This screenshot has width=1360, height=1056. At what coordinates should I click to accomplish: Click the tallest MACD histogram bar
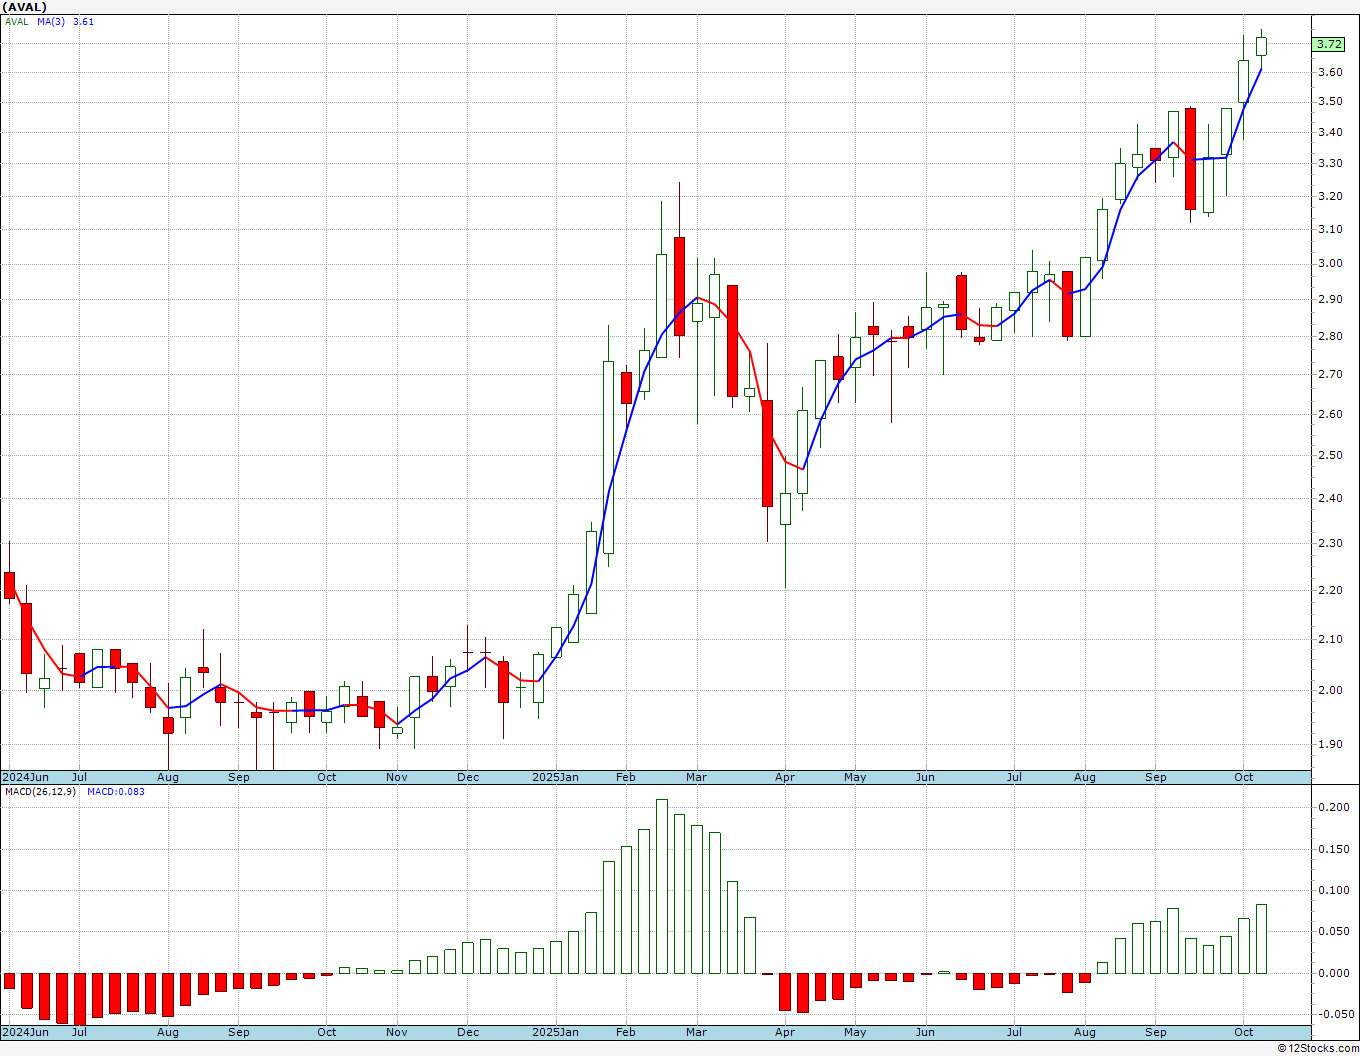[x=662, y=886]
